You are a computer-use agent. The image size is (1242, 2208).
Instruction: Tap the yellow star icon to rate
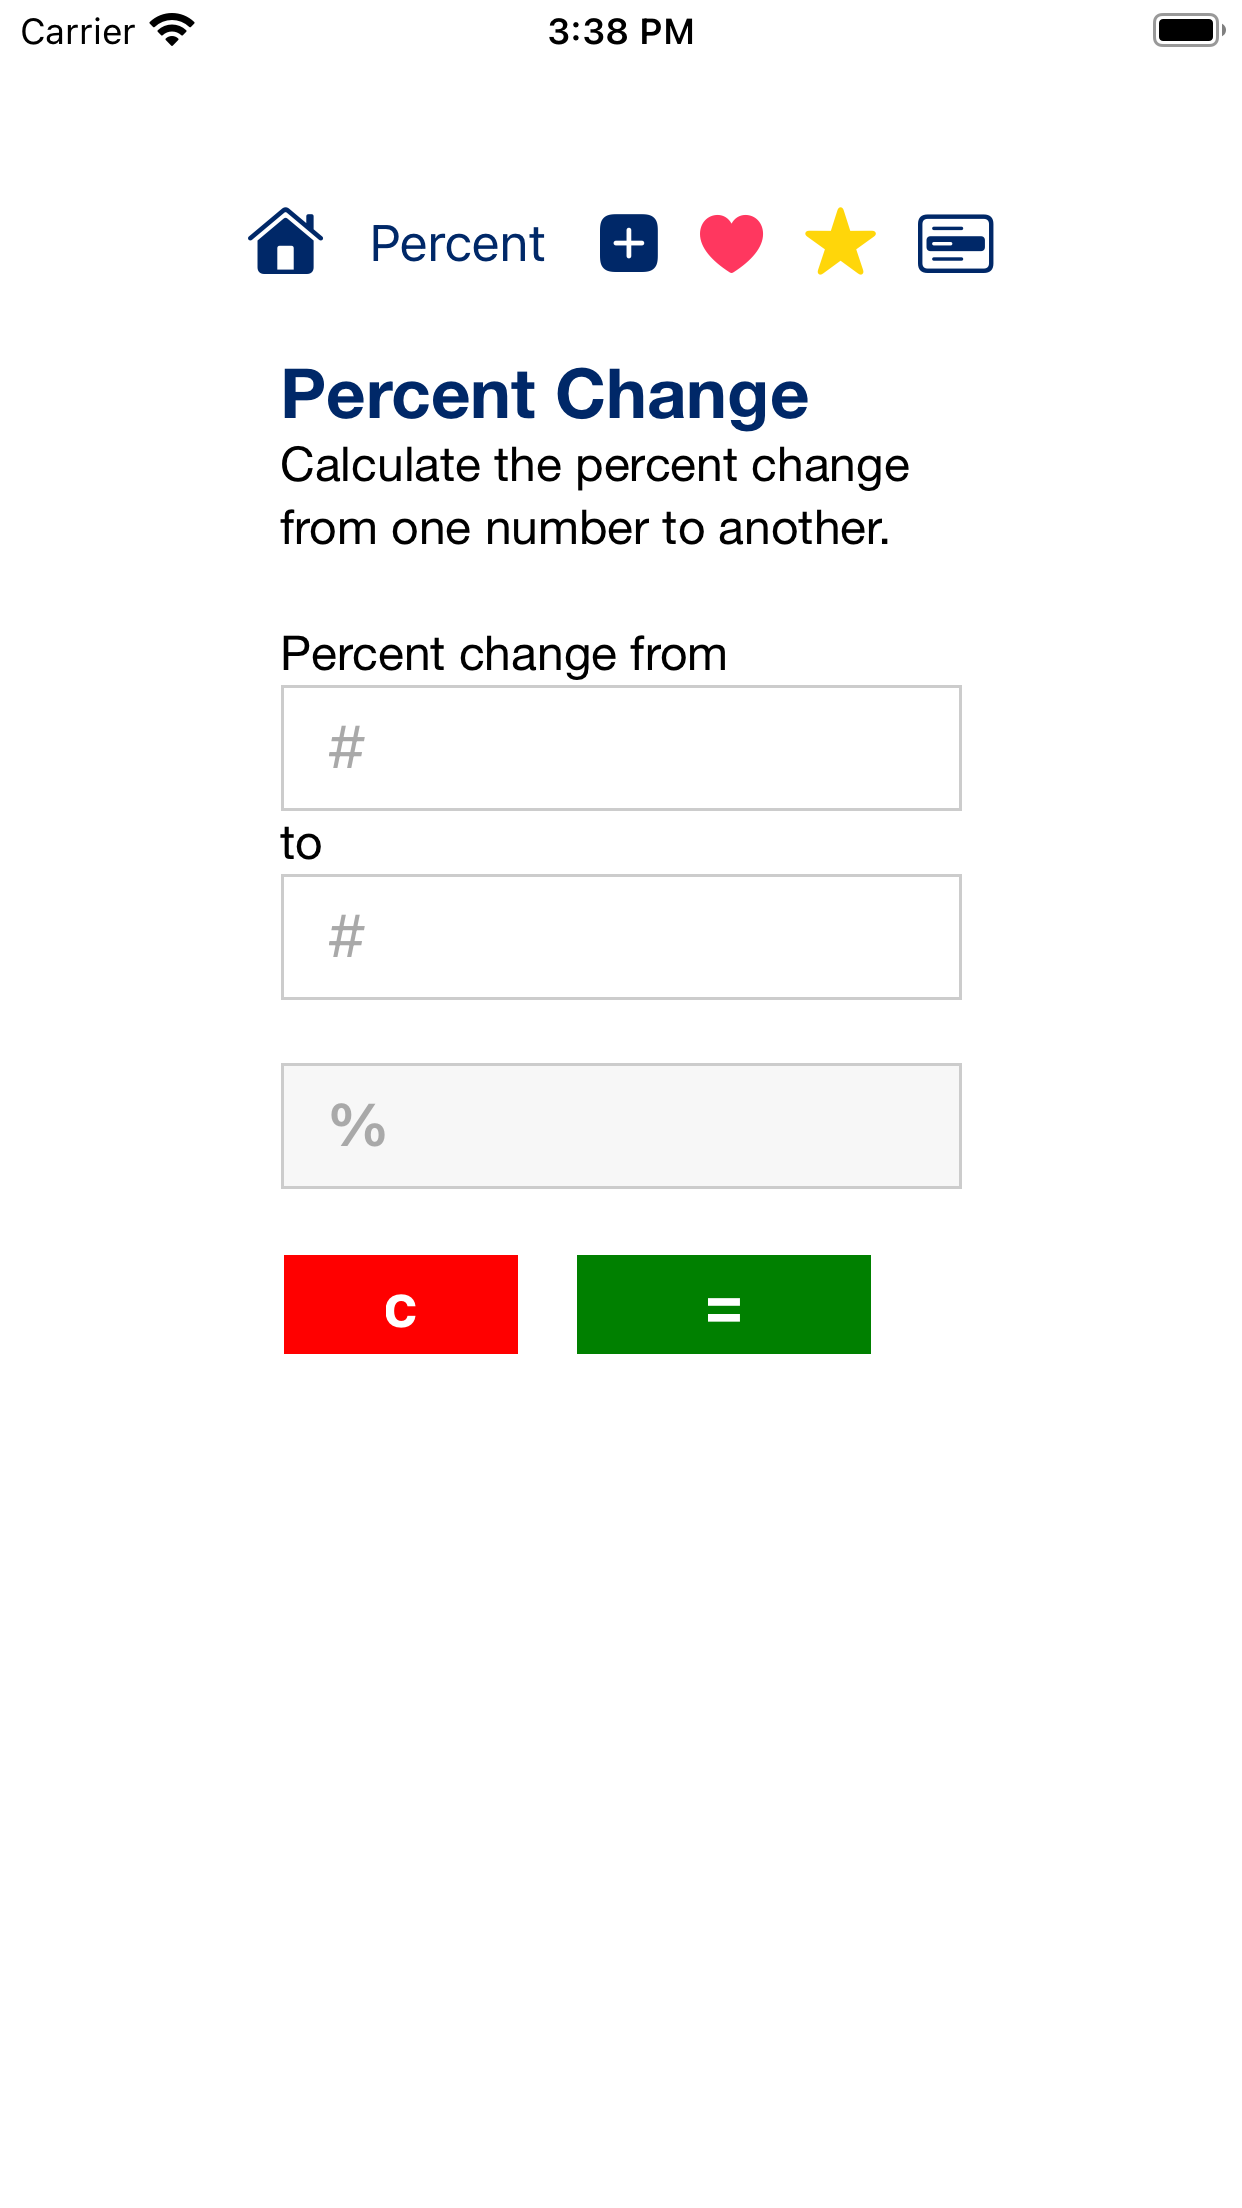[x=840, y=241]
